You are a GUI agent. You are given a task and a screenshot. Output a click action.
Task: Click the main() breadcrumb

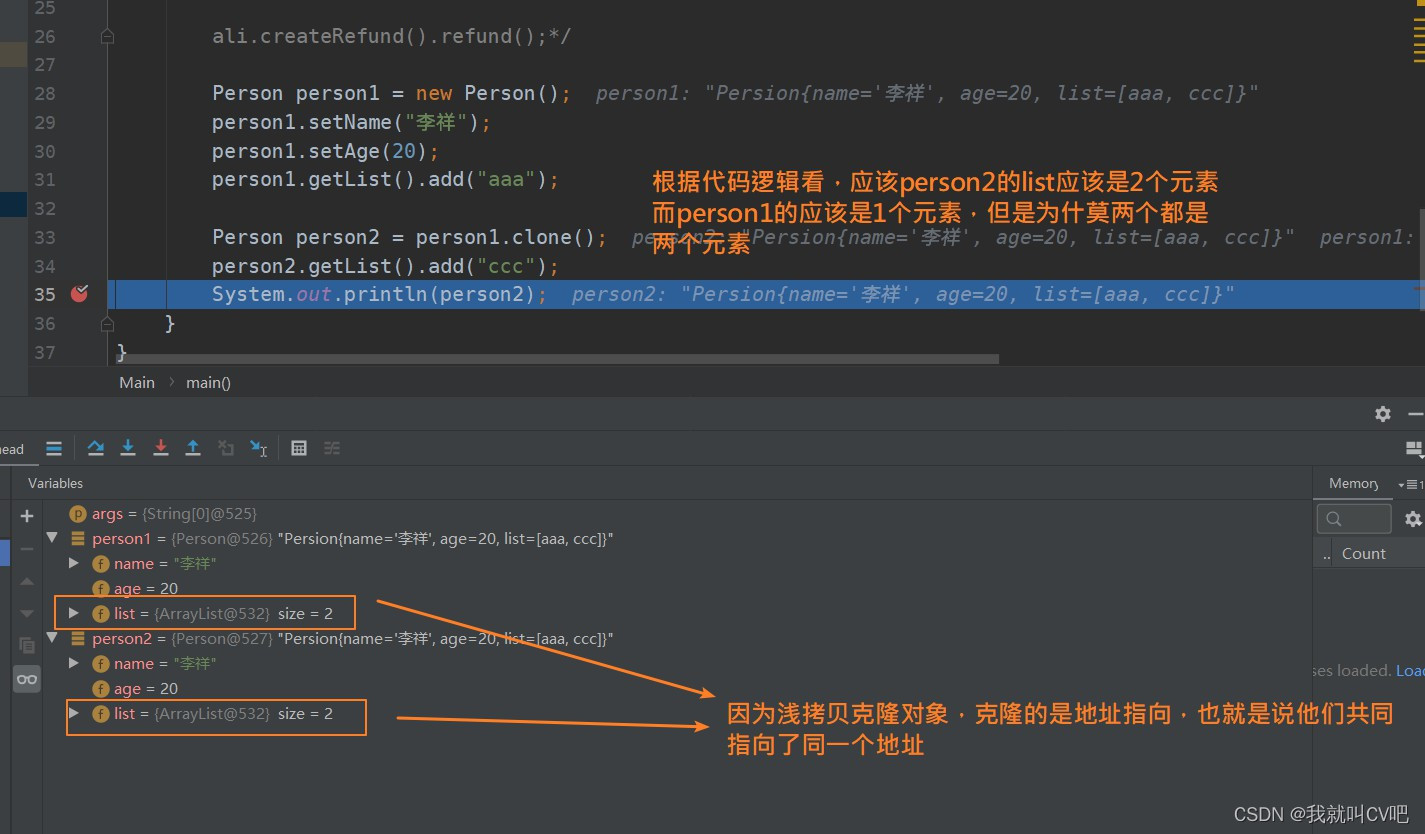pyautogui.click(x=208, y=382)
